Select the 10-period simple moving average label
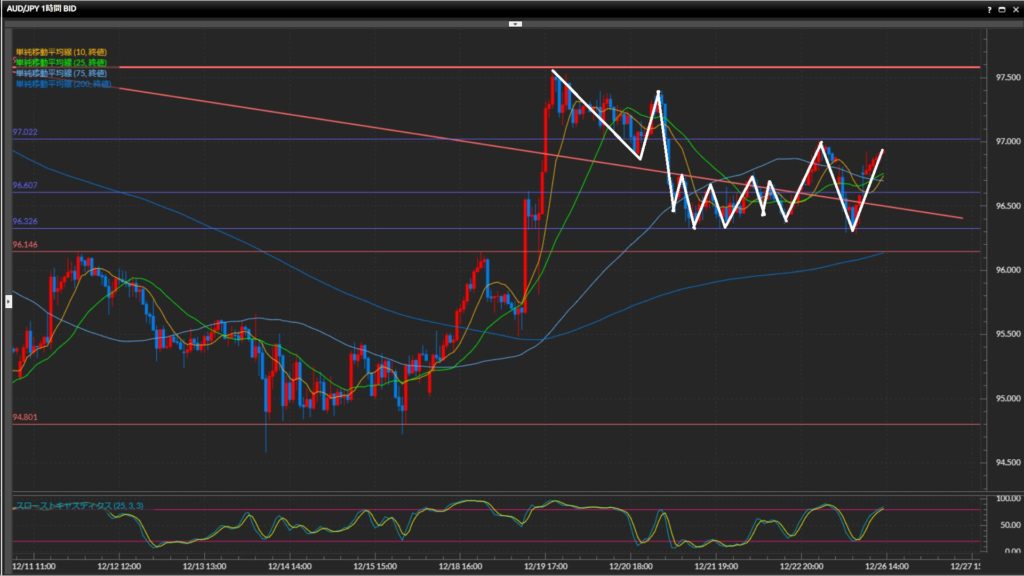 [60, 52]
